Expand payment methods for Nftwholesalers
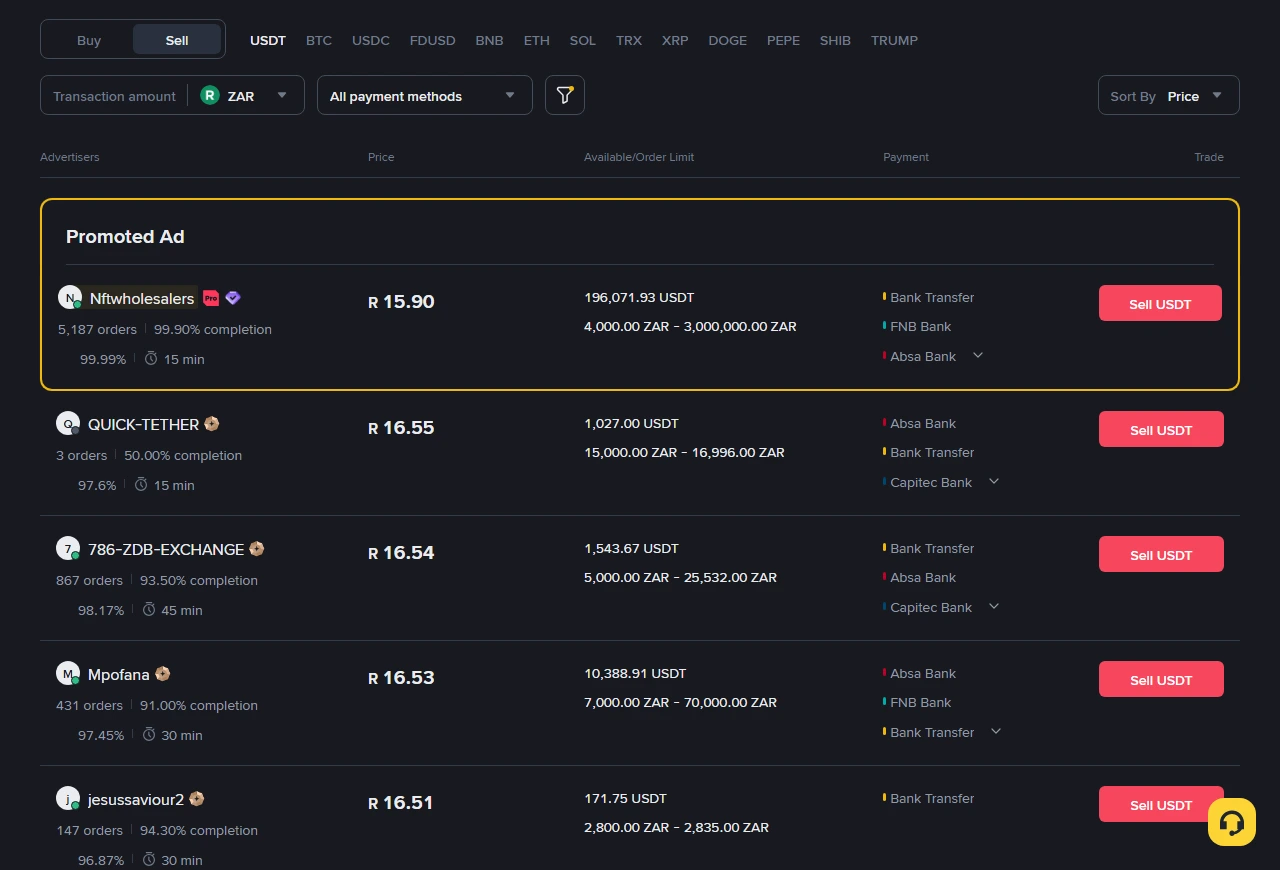 click(978, 355)
